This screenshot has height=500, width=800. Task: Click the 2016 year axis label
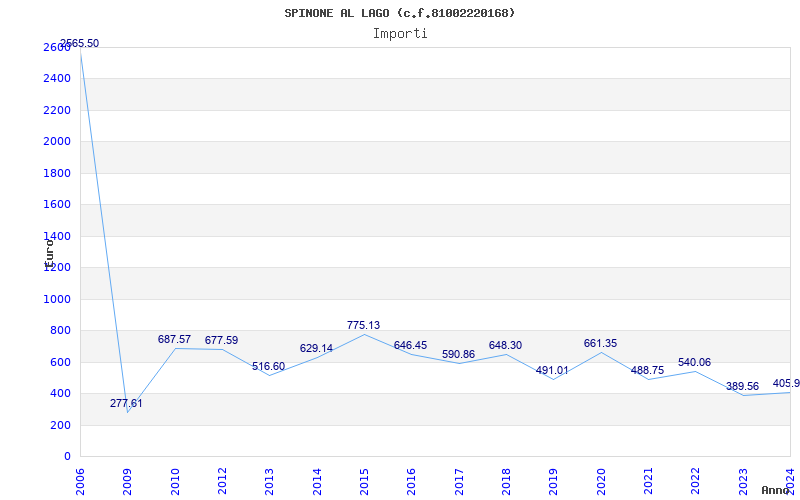(412, 481)
